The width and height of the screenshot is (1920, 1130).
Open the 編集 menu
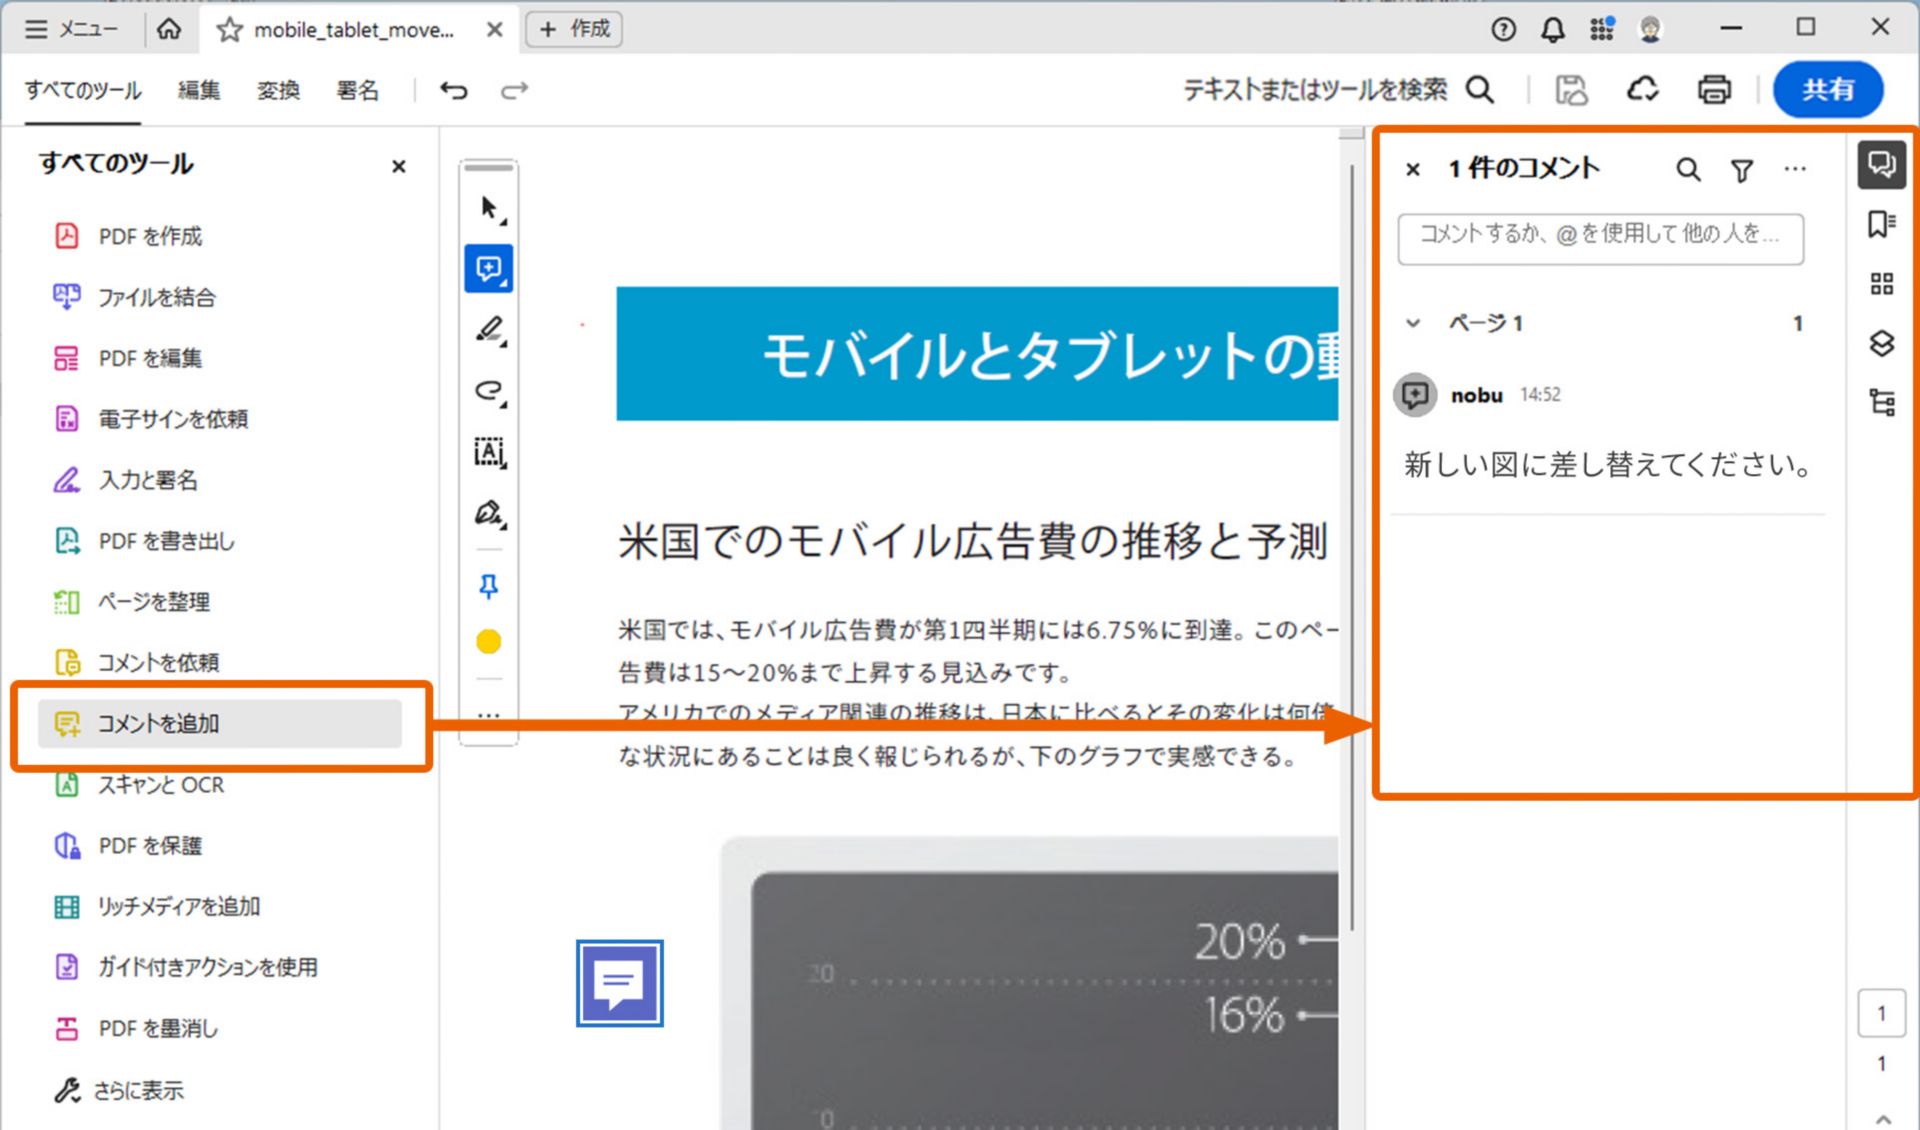198,90
